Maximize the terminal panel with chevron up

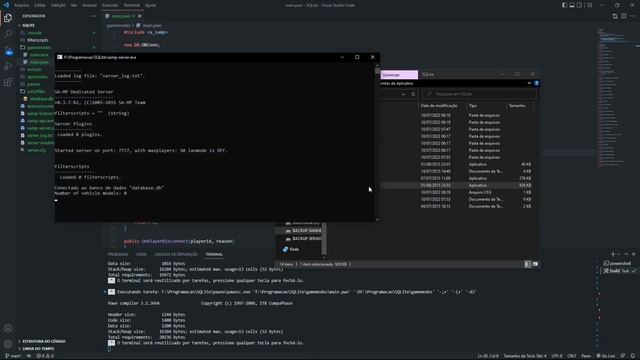pyautogui.click(x=626, y=254)
